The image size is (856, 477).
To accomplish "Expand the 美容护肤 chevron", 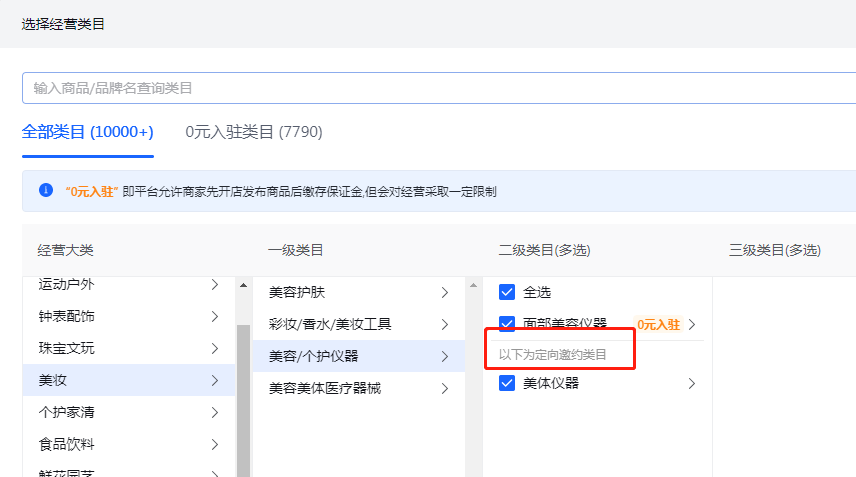I will (x=444, y=293).
